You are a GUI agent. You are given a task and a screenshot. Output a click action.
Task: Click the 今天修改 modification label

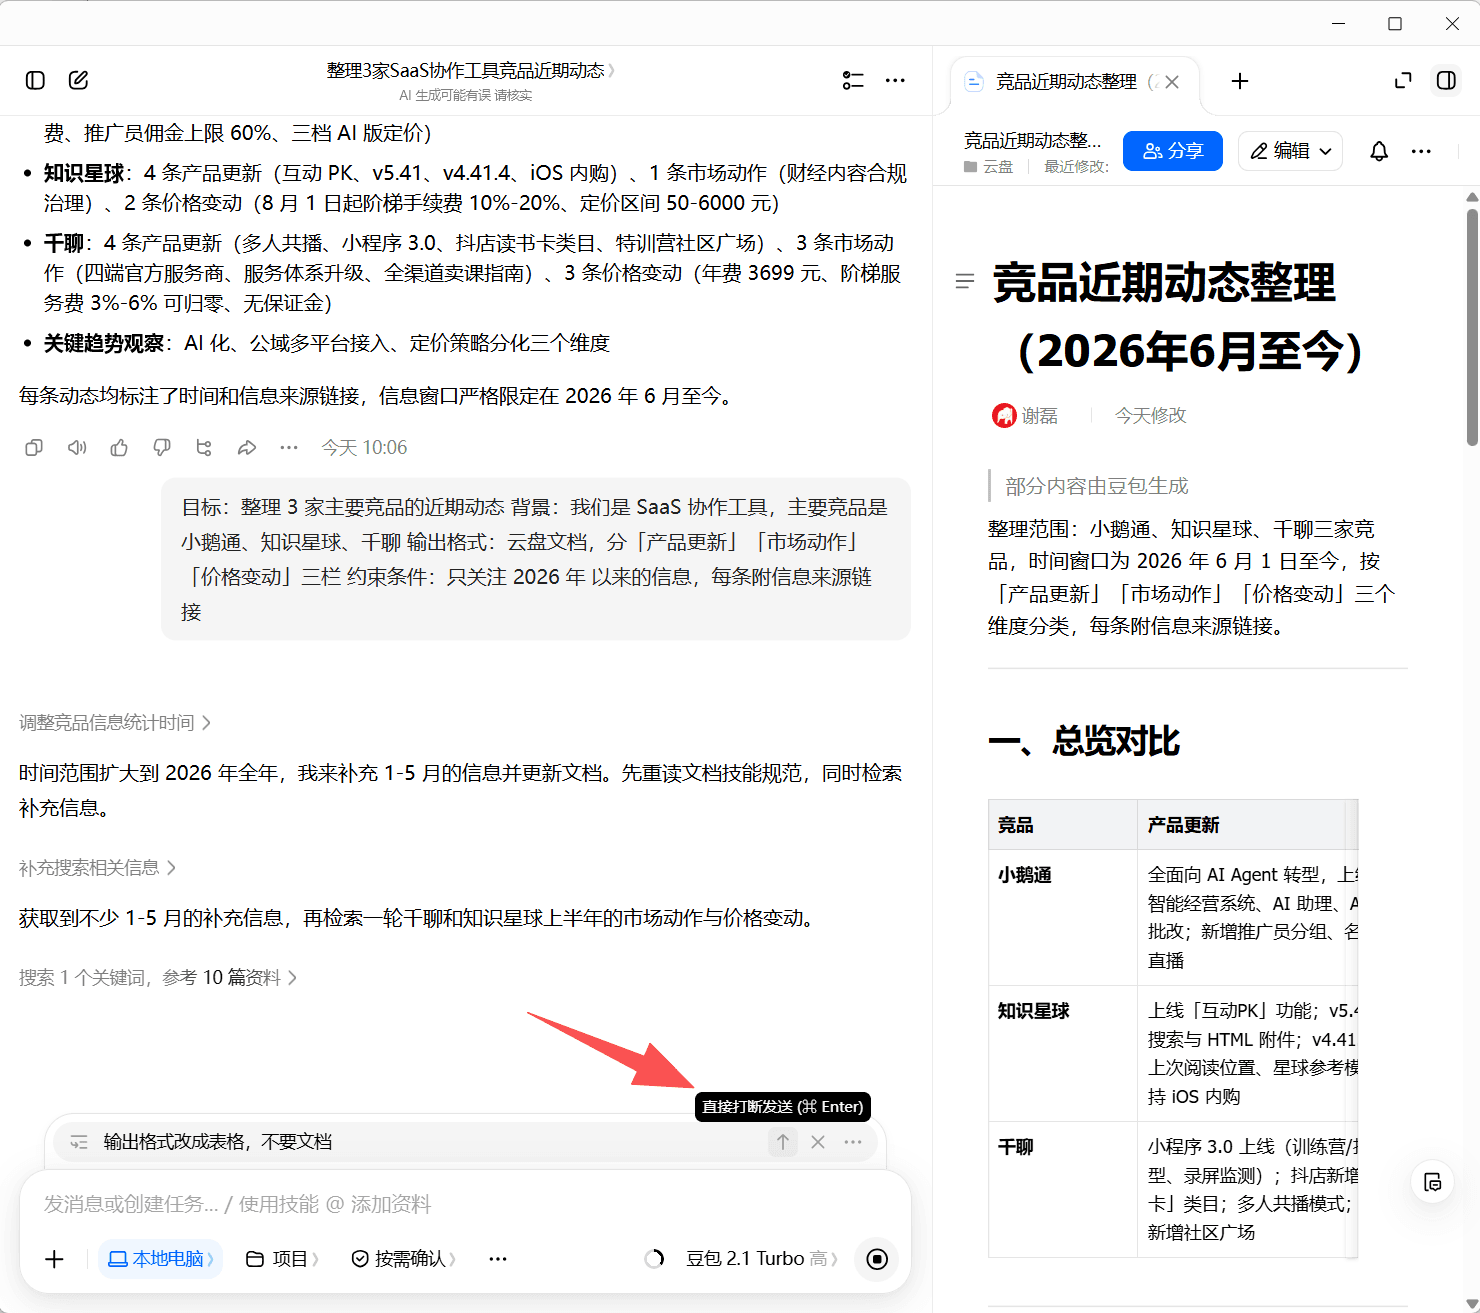[x=1150, y=416]
